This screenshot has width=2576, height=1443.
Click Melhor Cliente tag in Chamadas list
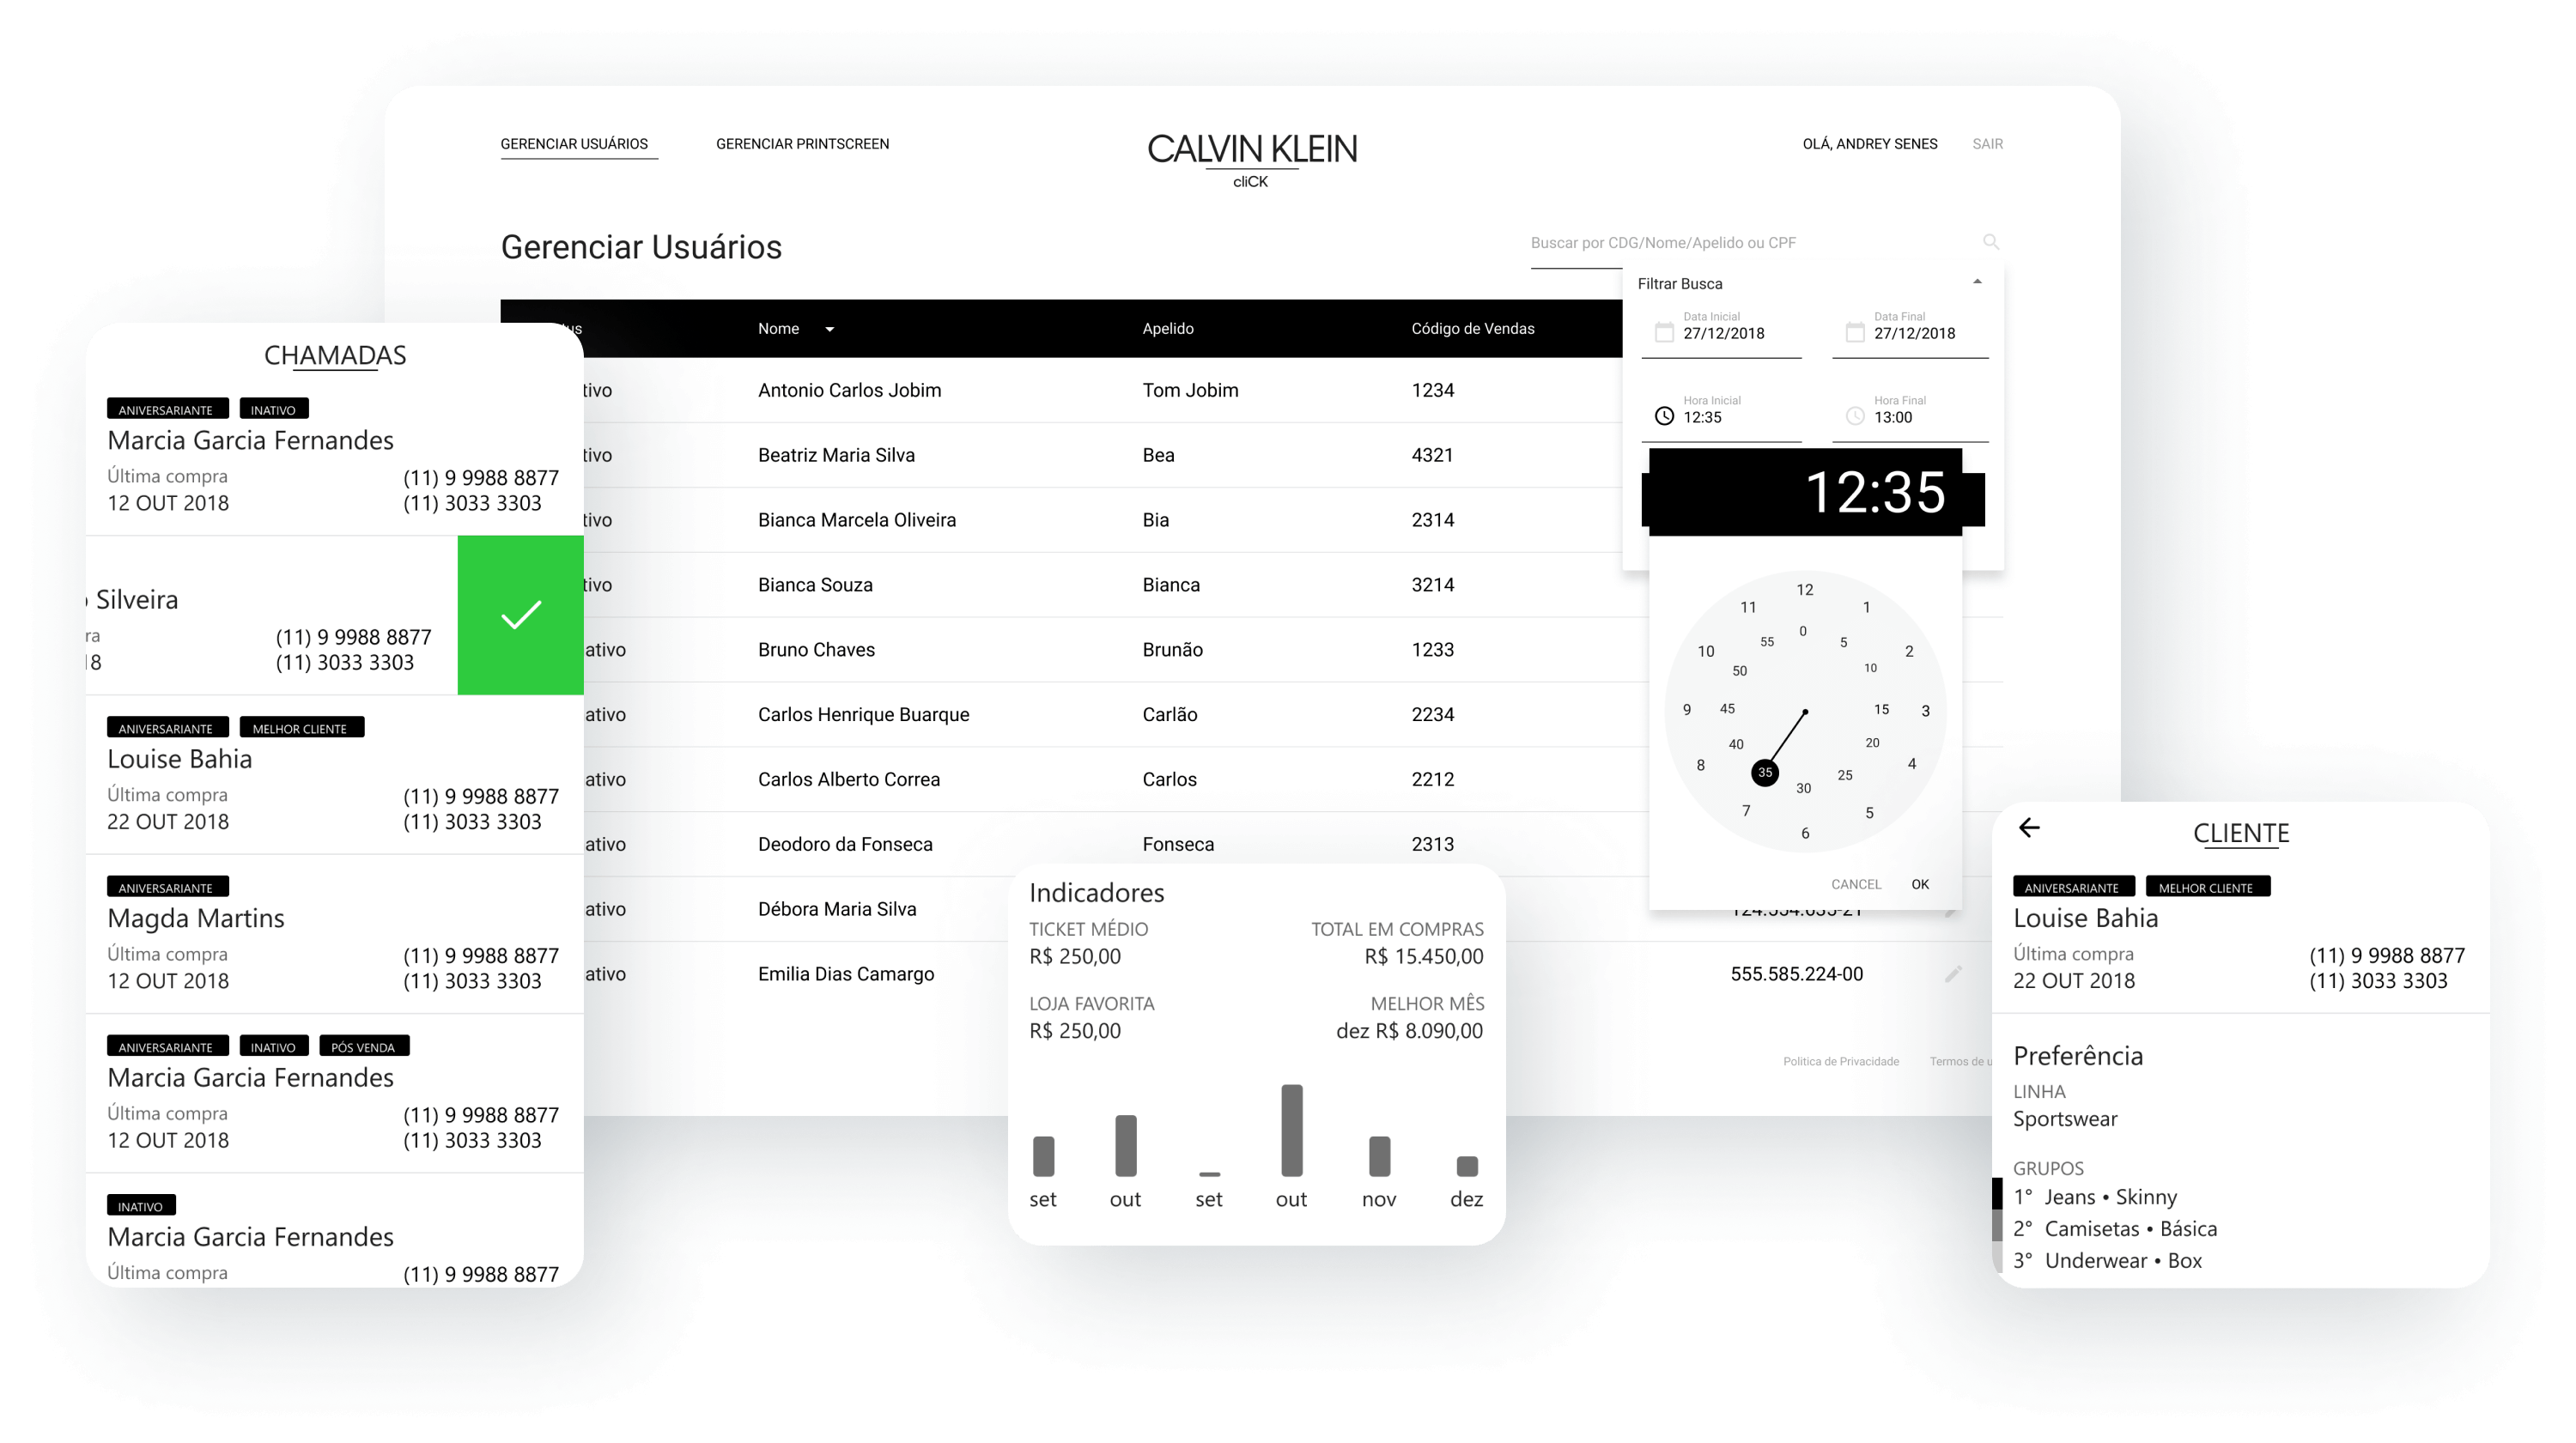(301, 728)
